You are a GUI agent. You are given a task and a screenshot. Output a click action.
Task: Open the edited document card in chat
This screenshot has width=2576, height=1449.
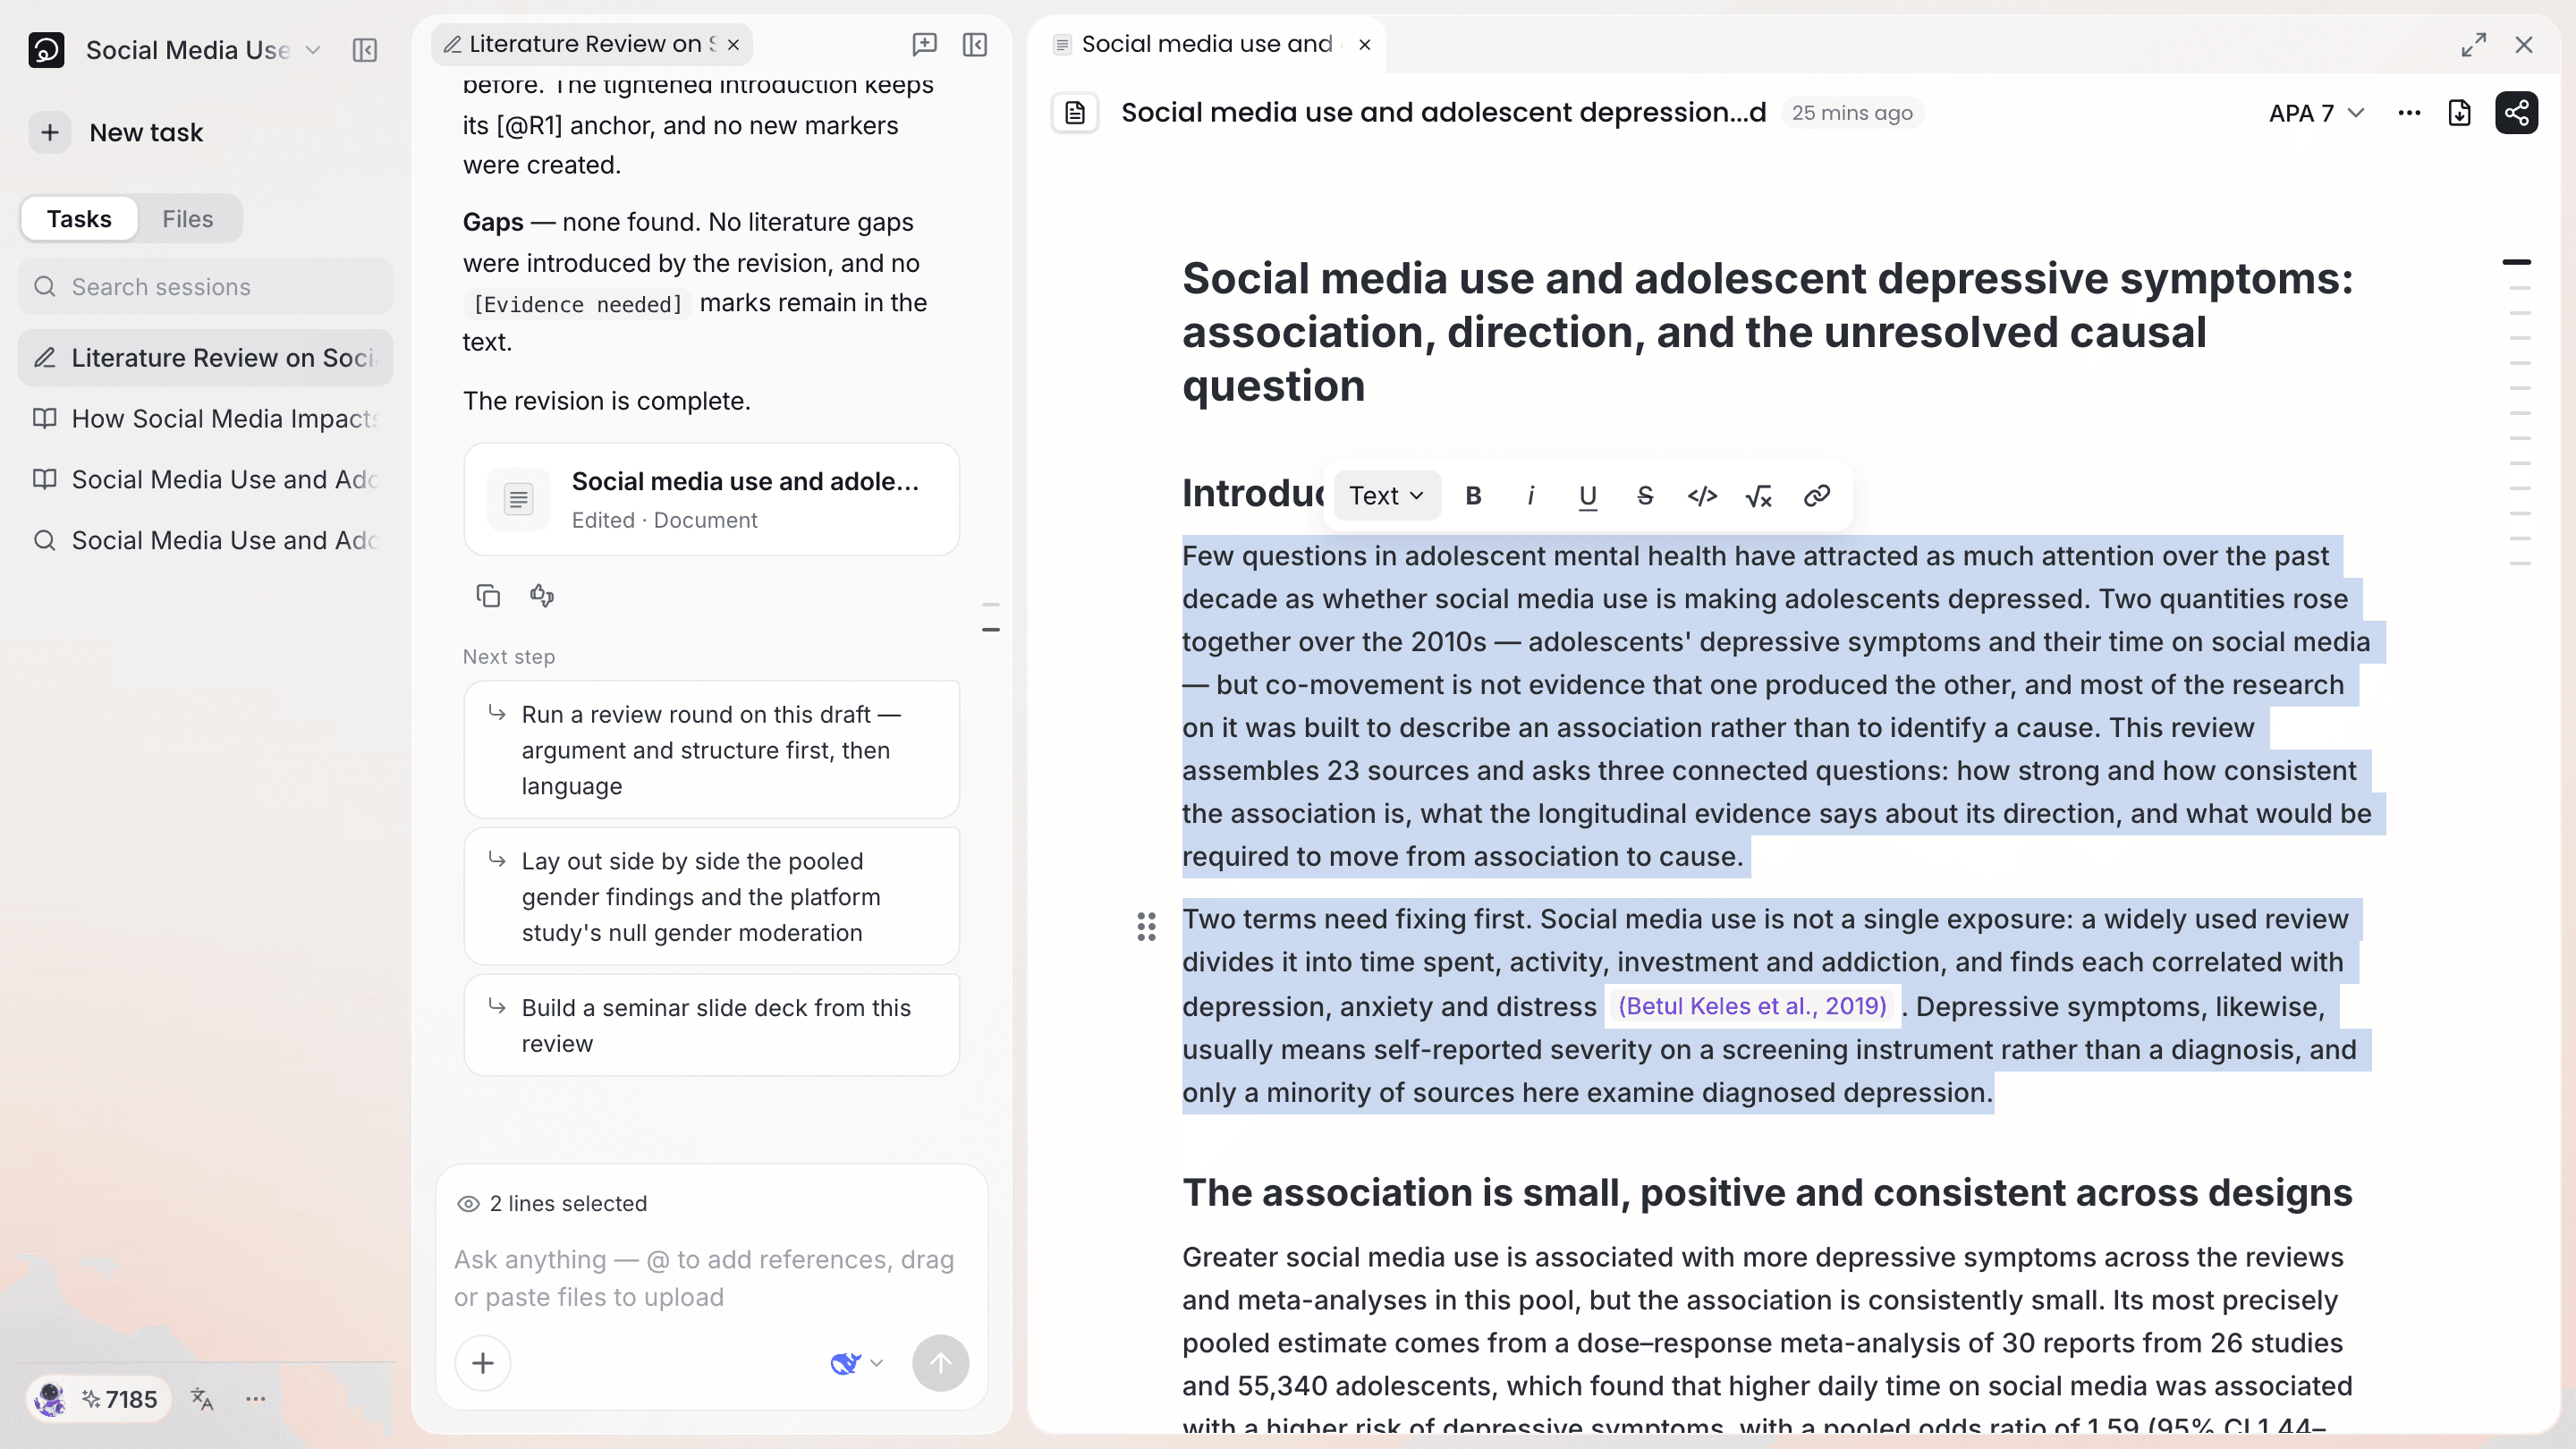[711, 499]
